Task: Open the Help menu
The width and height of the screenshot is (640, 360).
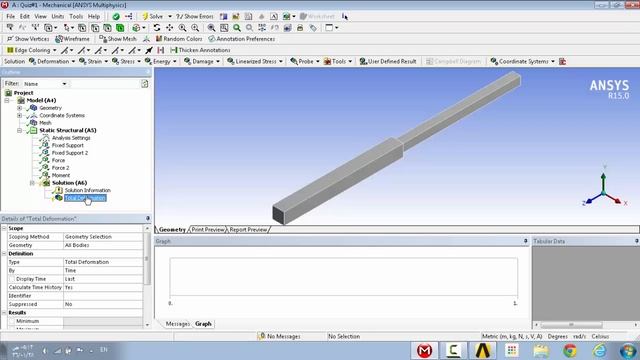Action: (x=94, y=16)
